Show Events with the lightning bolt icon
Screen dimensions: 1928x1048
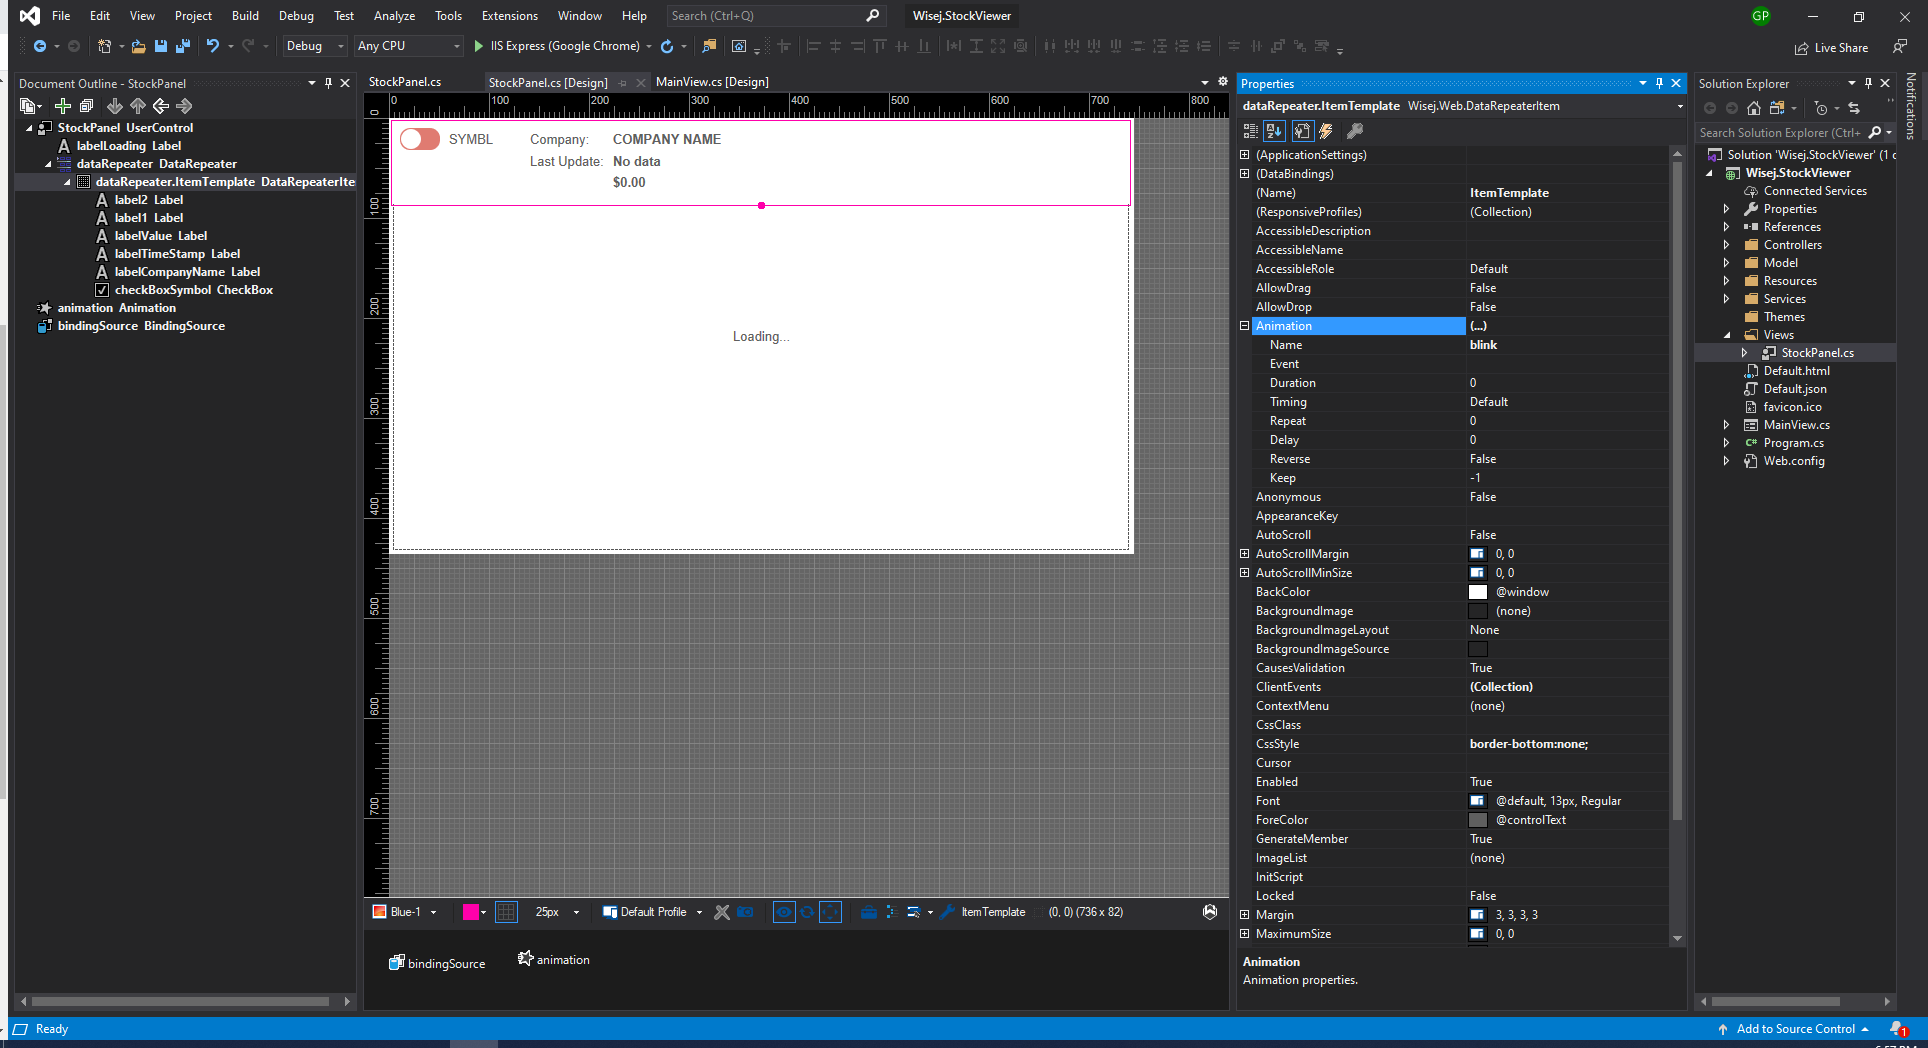[x=1326, y=131]
